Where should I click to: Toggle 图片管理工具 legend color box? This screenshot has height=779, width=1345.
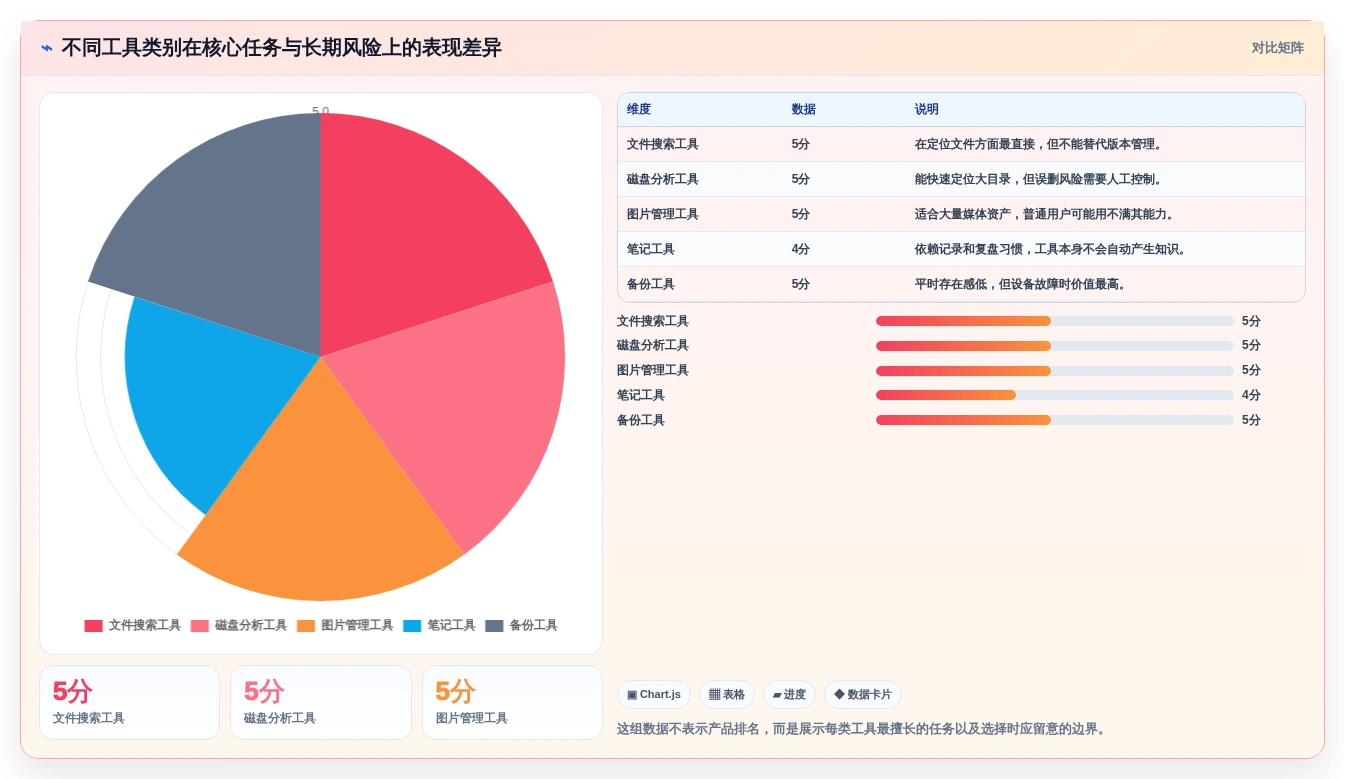(306, 626)
